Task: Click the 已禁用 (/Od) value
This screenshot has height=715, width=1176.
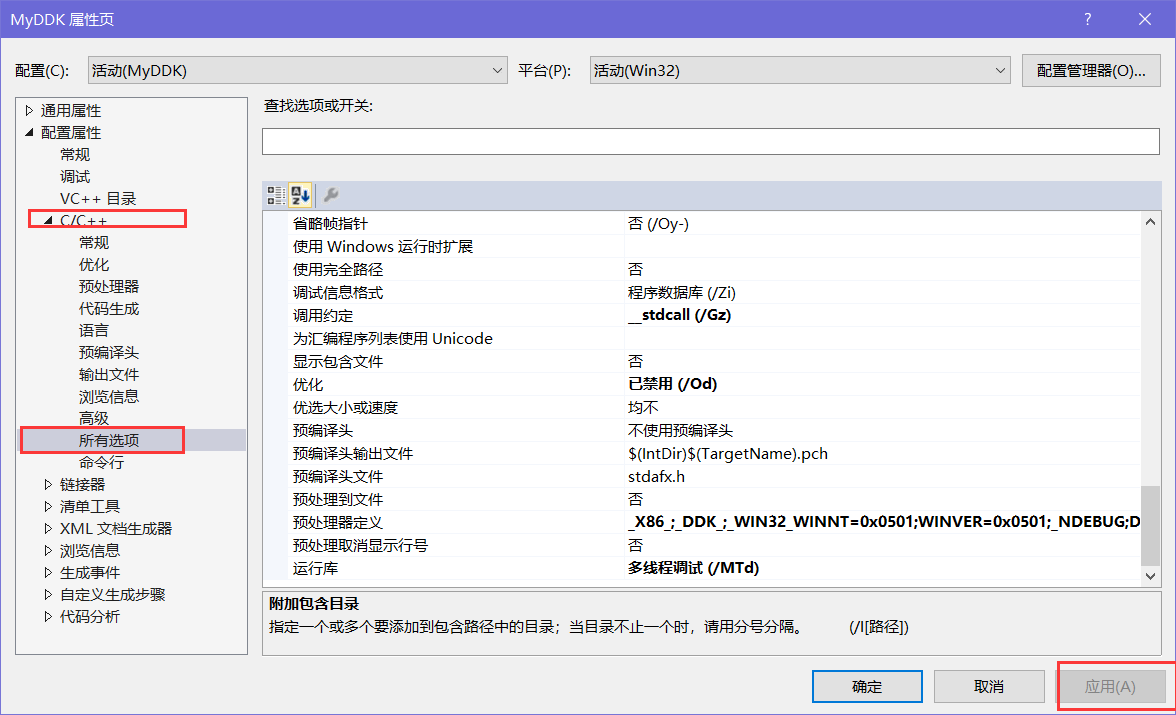Action: tap(673, 384)
